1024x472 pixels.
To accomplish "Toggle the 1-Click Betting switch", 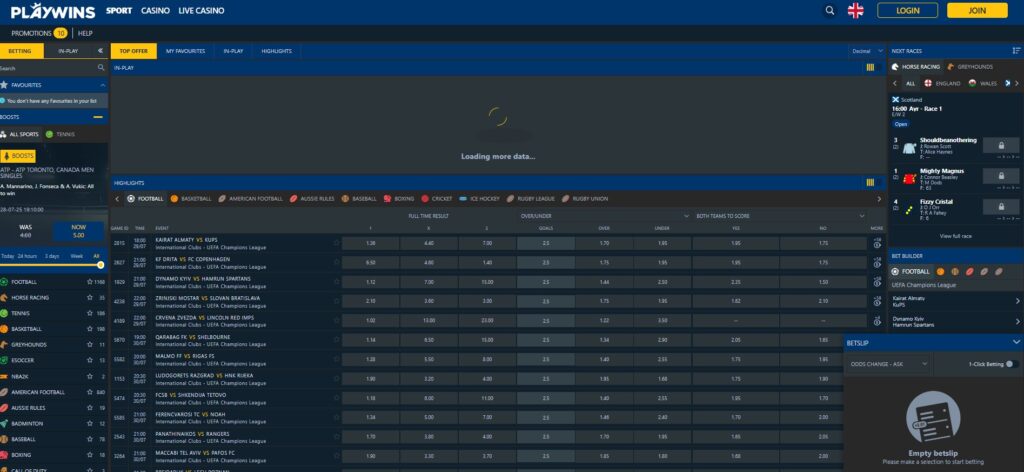I will [1012, 364].
